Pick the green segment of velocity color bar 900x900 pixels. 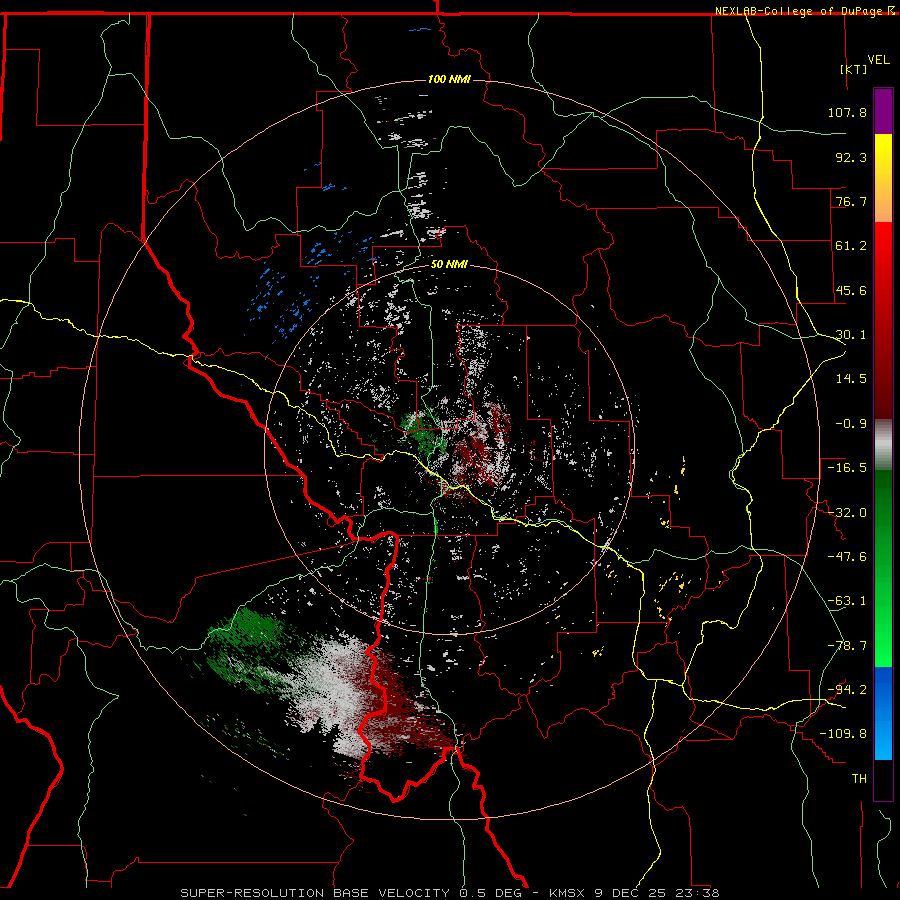pos(883,568)
